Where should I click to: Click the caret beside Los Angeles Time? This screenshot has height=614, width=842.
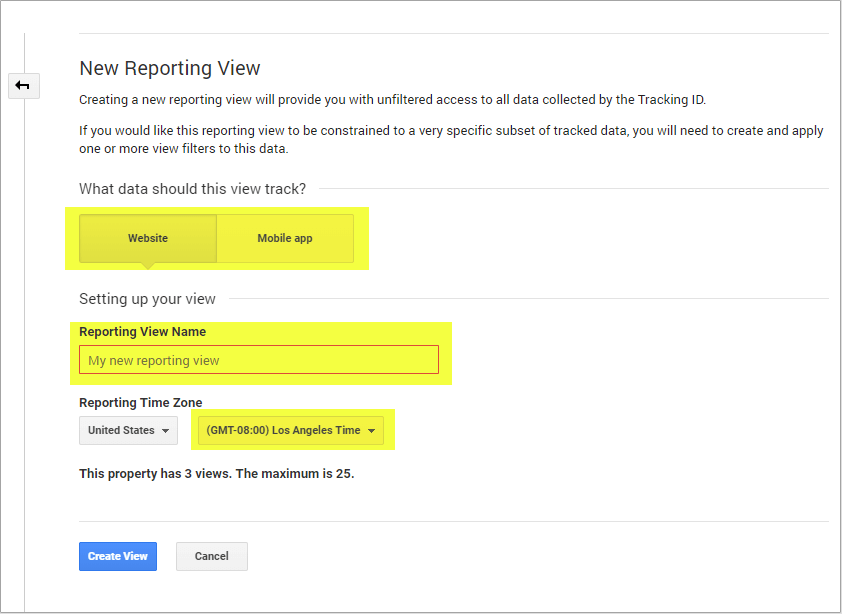371,431
